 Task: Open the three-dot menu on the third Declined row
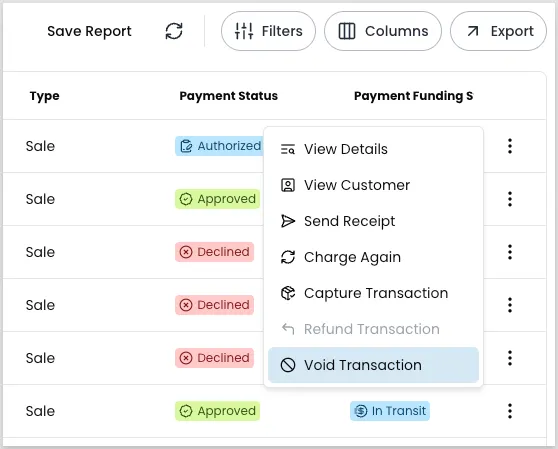coord(510,358)
